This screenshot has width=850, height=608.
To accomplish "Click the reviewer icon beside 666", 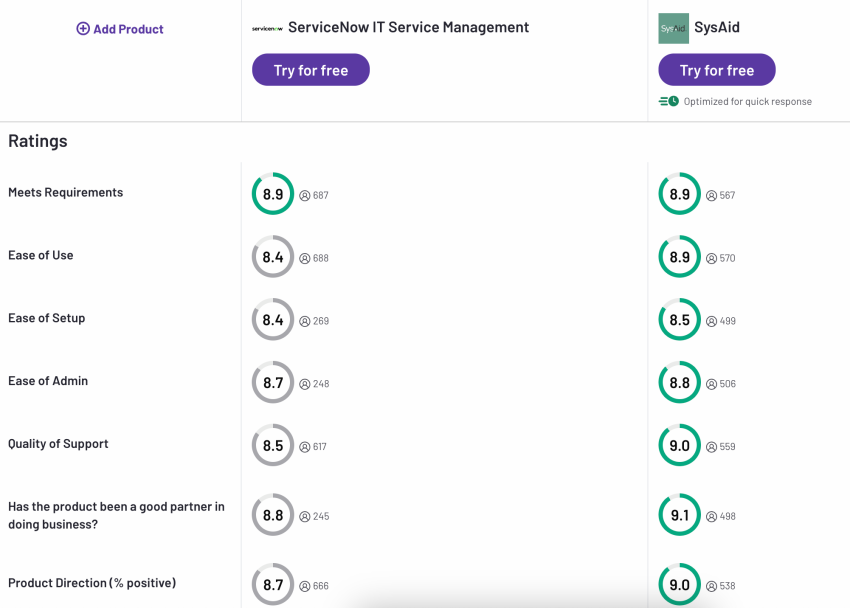I will tap(305, 586).
